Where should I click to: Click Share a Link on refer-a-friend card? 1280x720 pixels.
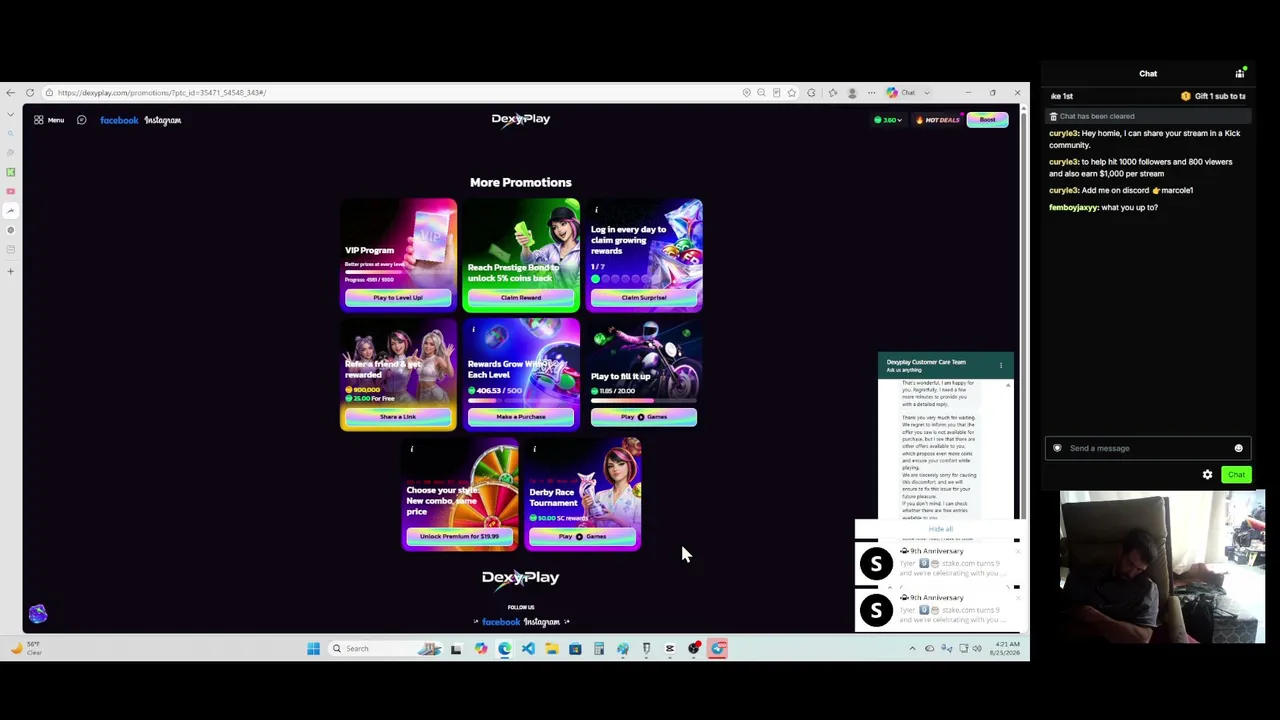pyautogui.click(x=398, y=417)
